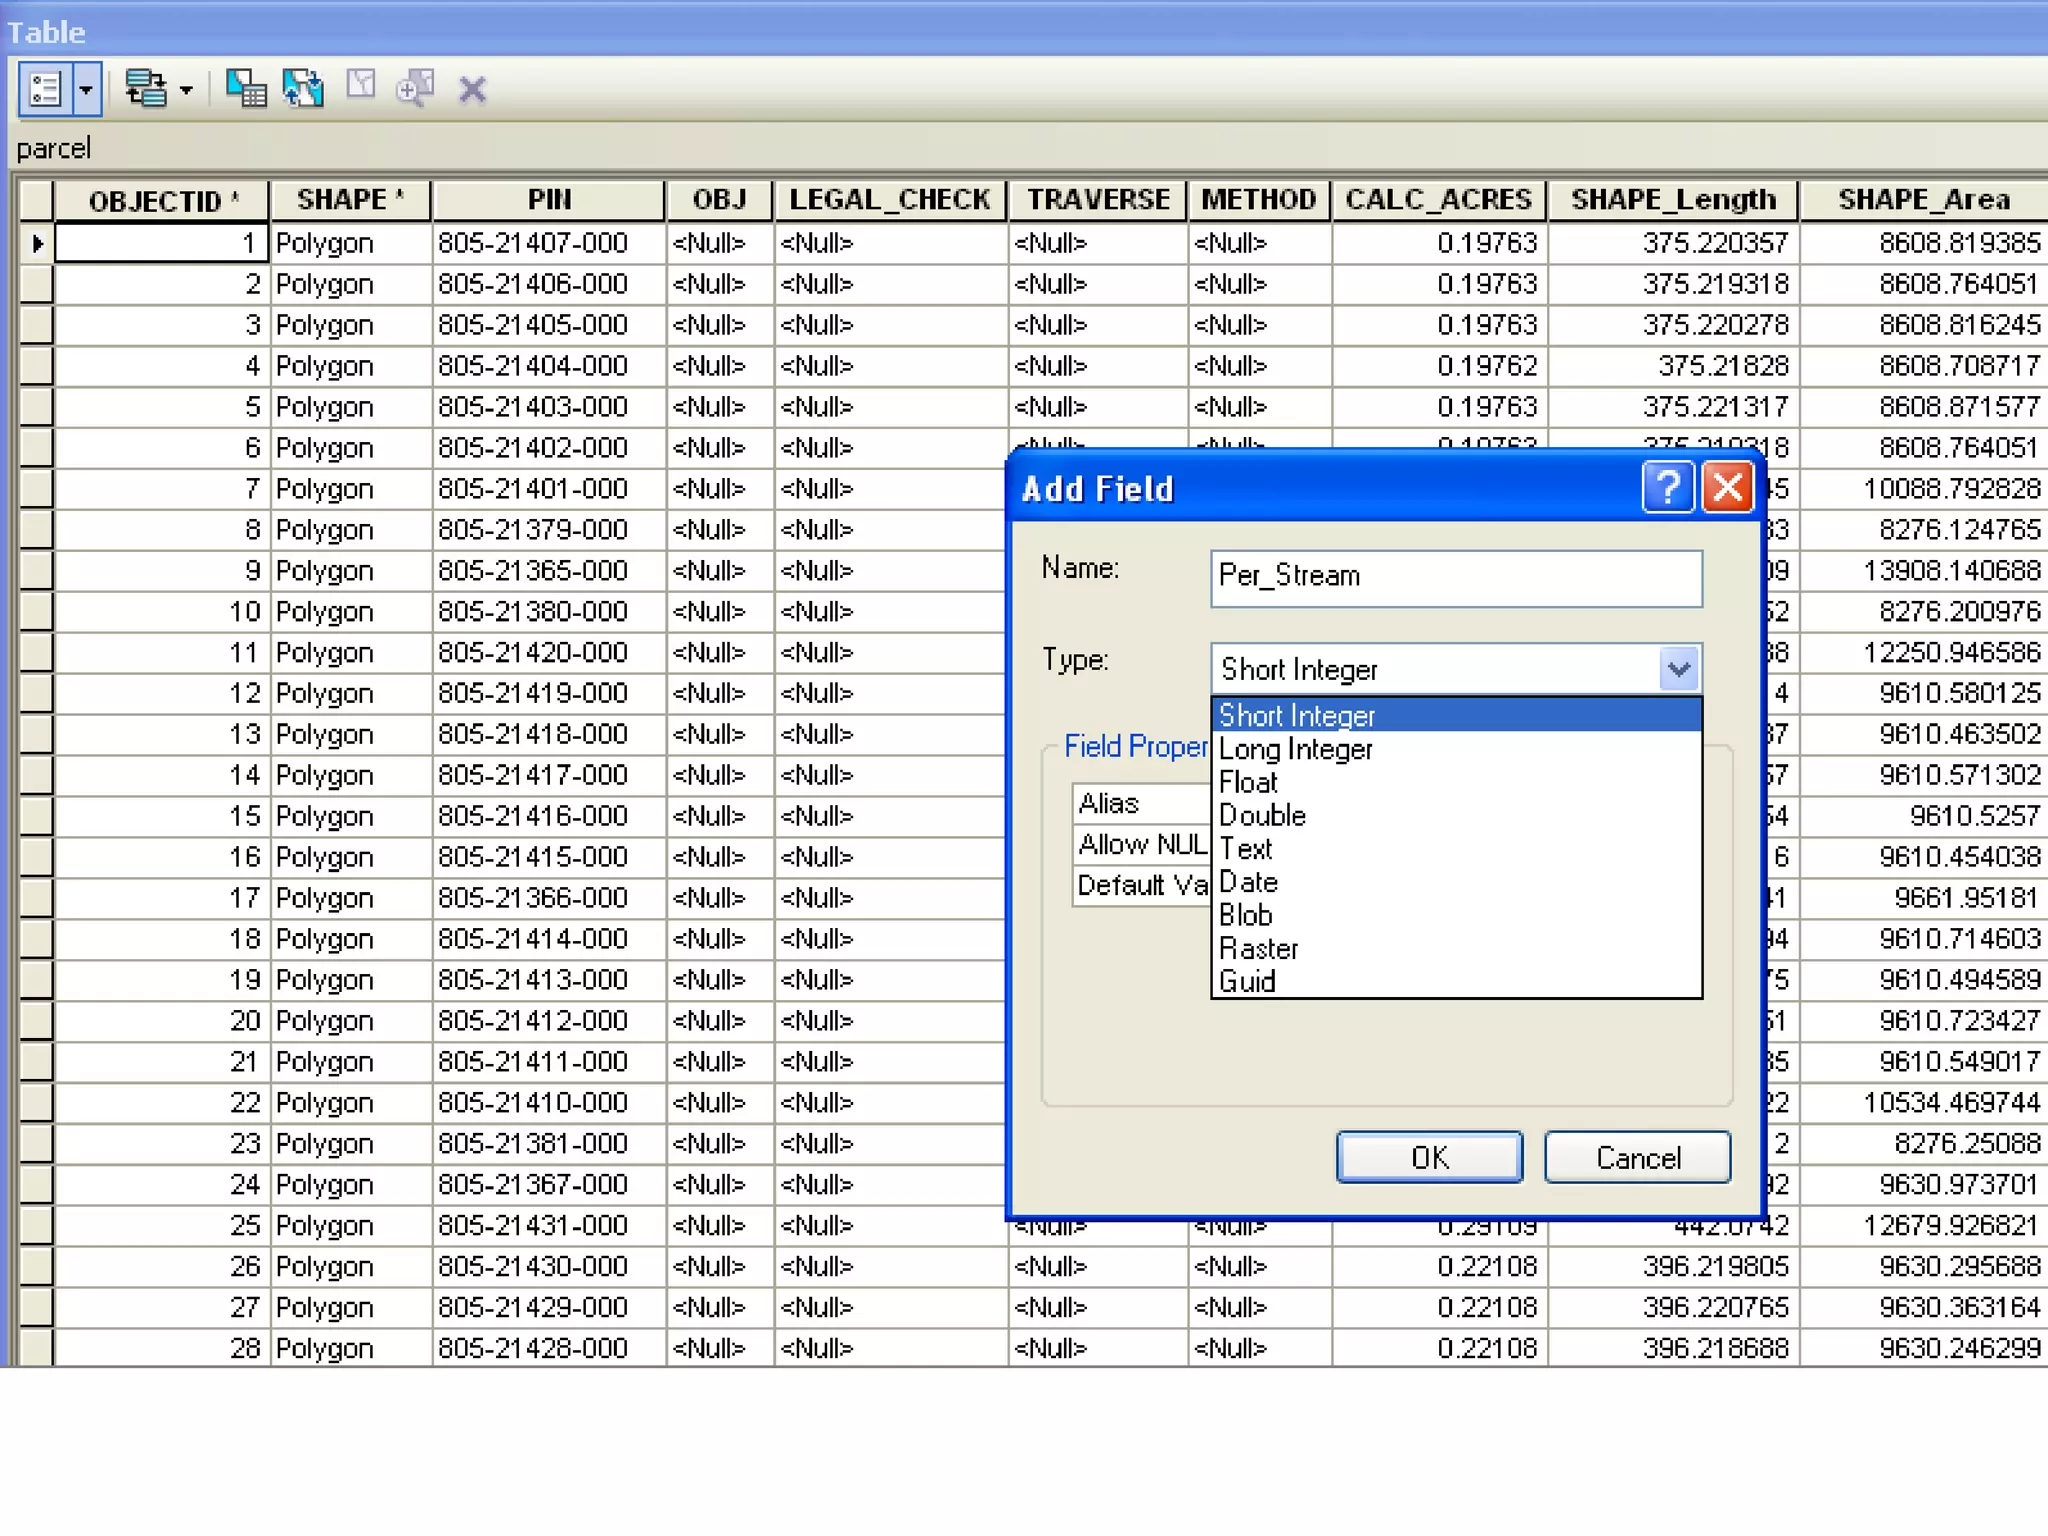Collapse the Type combo box arrow
Viewport: 2048px width, 1536px height.
[x=1678, y=669]
